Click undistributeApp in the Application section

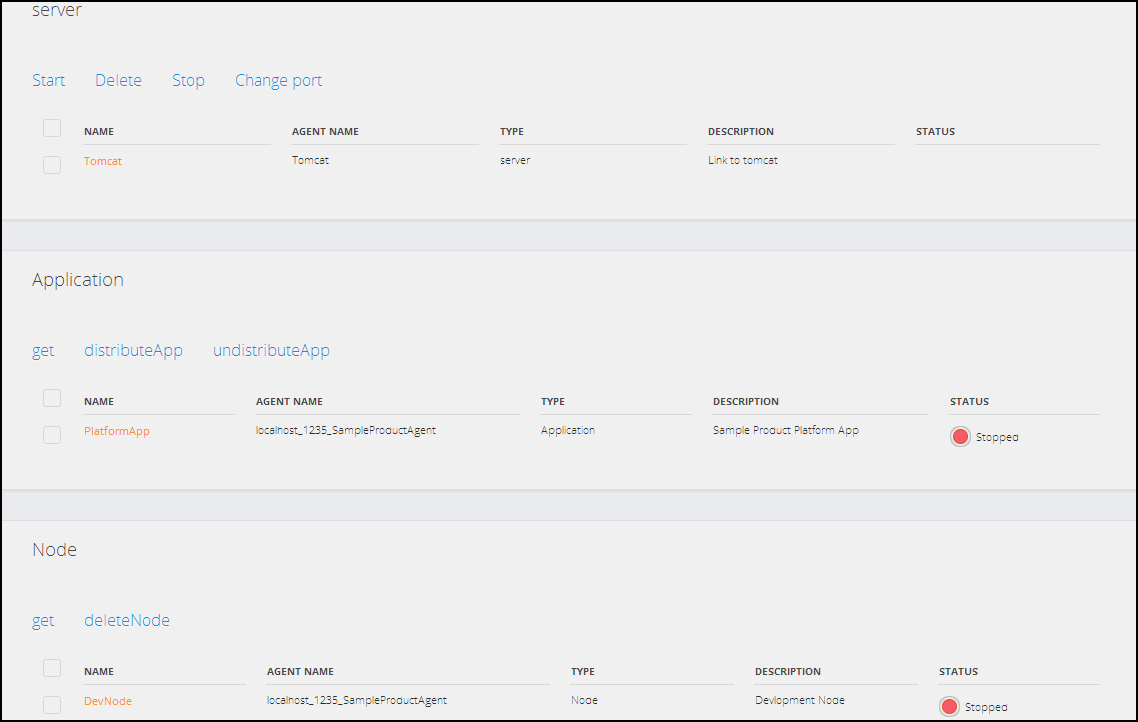coord(271,350)
